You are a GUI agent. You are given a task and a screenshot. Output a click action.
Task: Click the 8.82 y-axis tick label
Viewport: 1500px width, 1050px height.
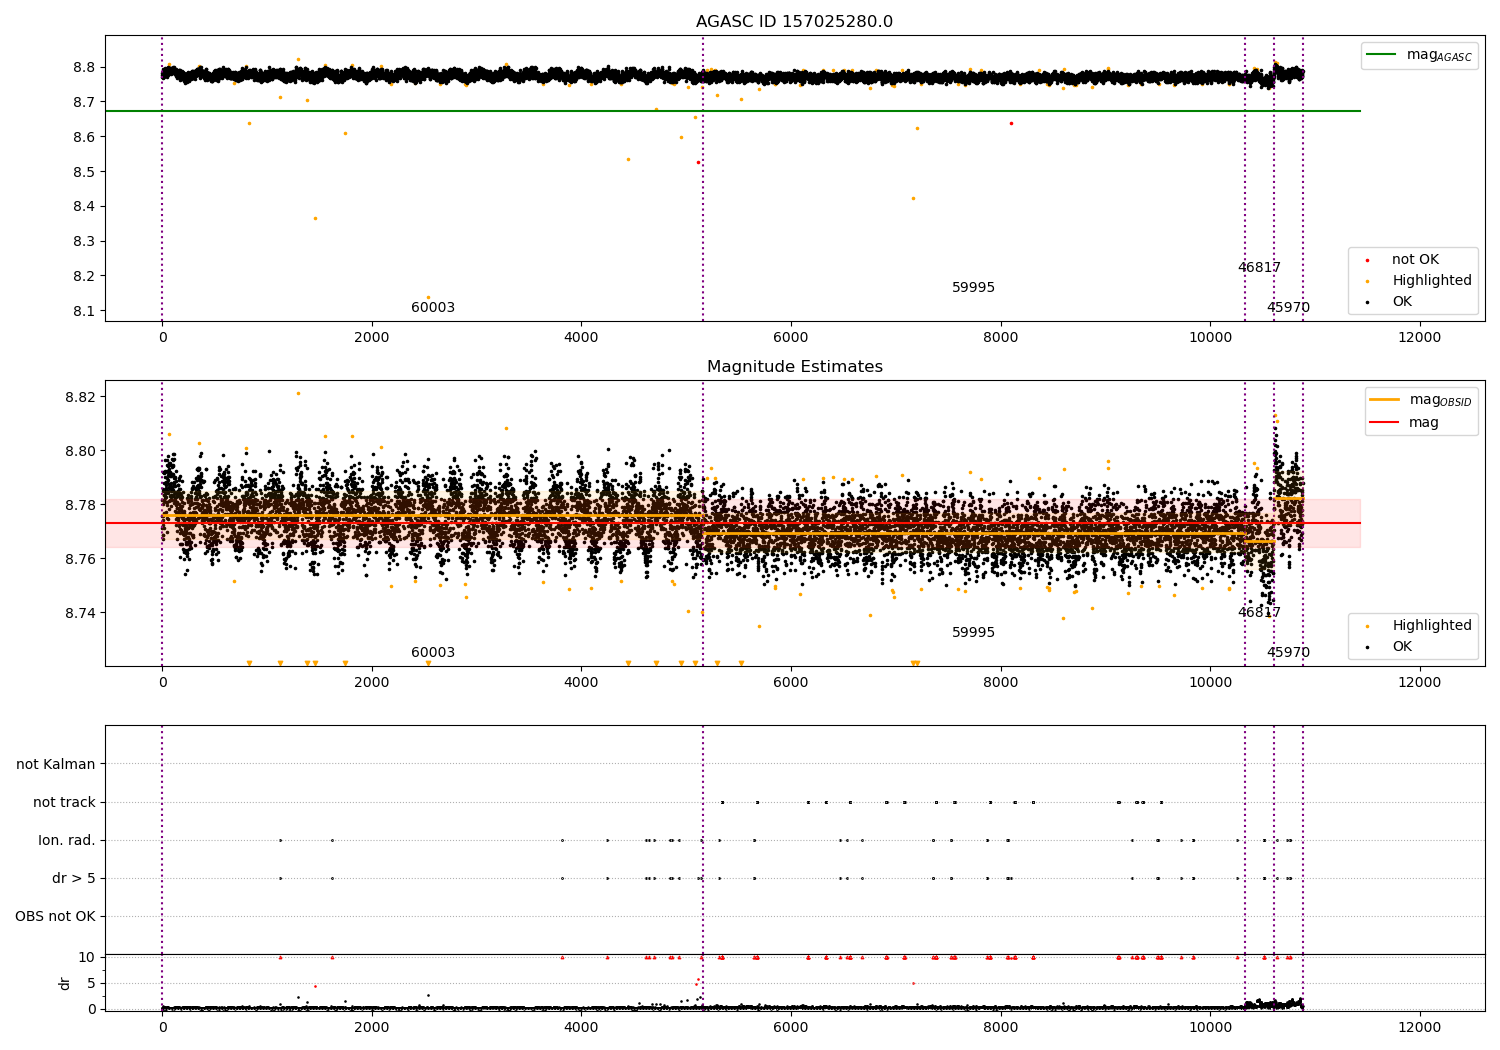[x=80, y=397]
